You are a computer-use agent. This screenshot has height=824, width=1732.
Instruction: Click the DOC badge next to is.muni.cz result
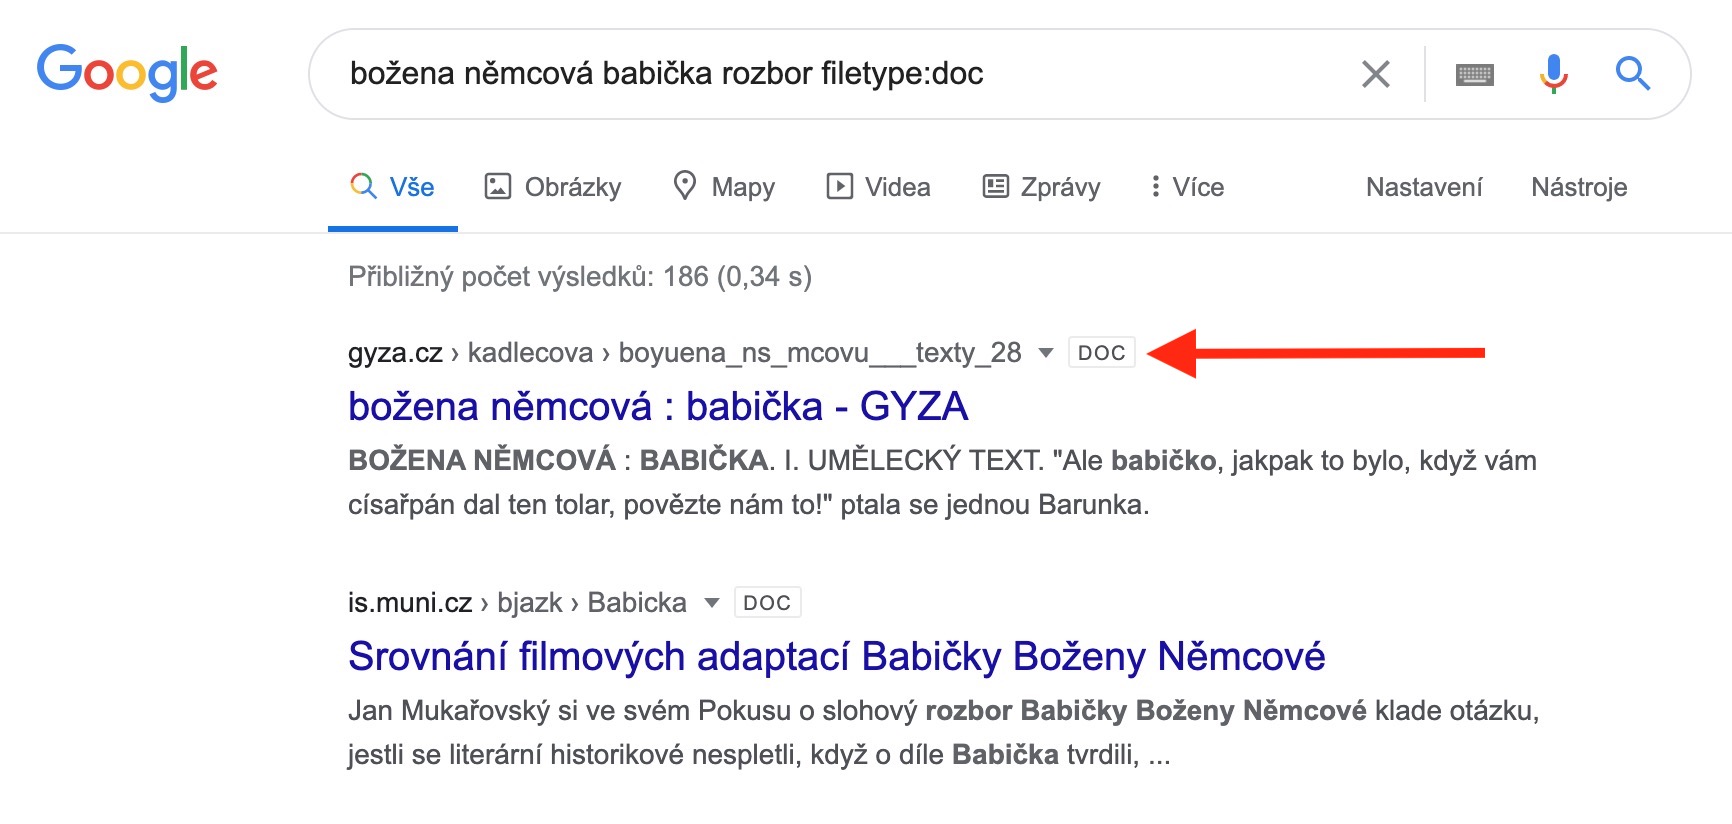(x=767, y=603)
